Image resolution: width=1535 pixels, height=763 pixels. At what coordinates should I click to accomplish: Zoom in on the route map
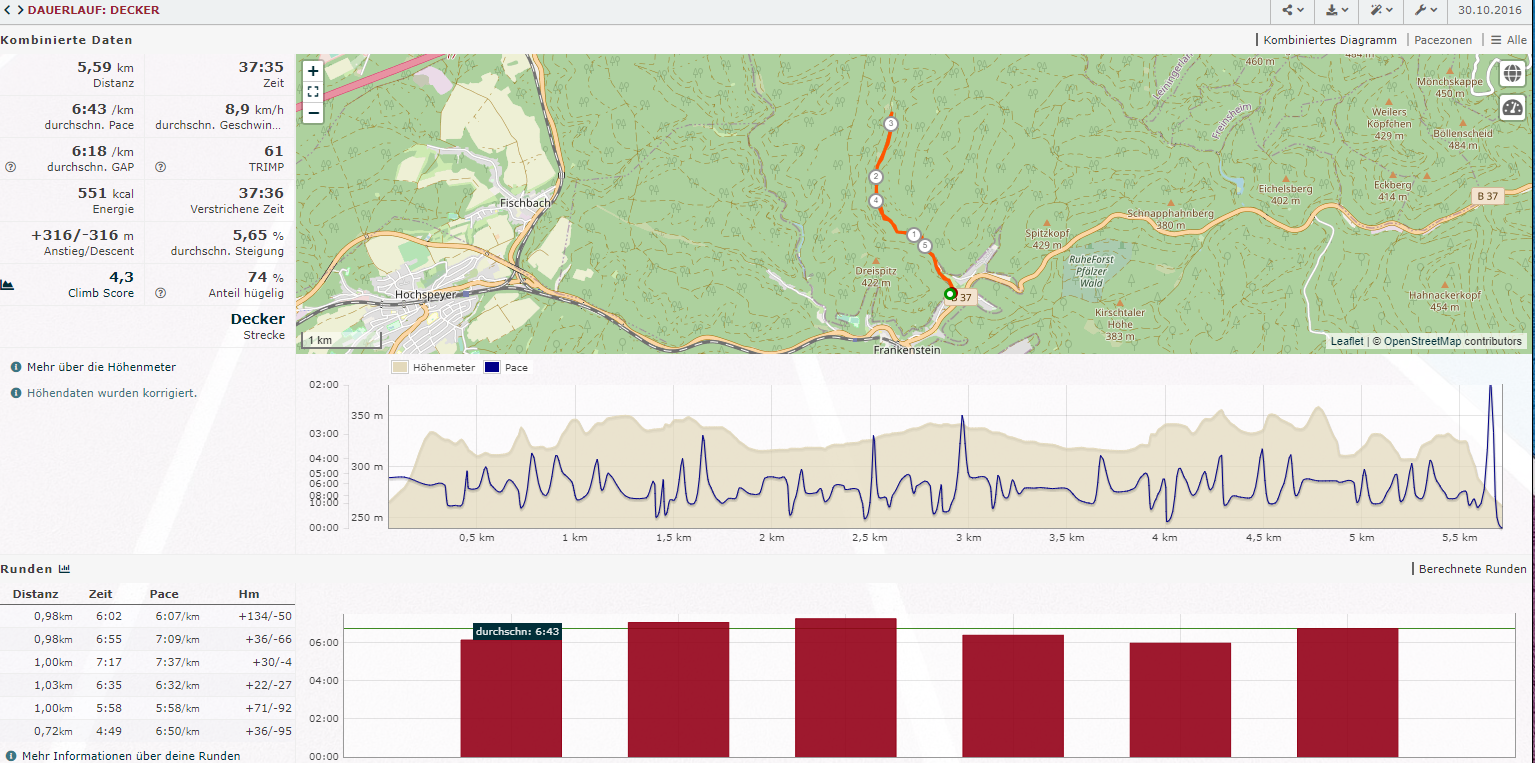(313, 71)
